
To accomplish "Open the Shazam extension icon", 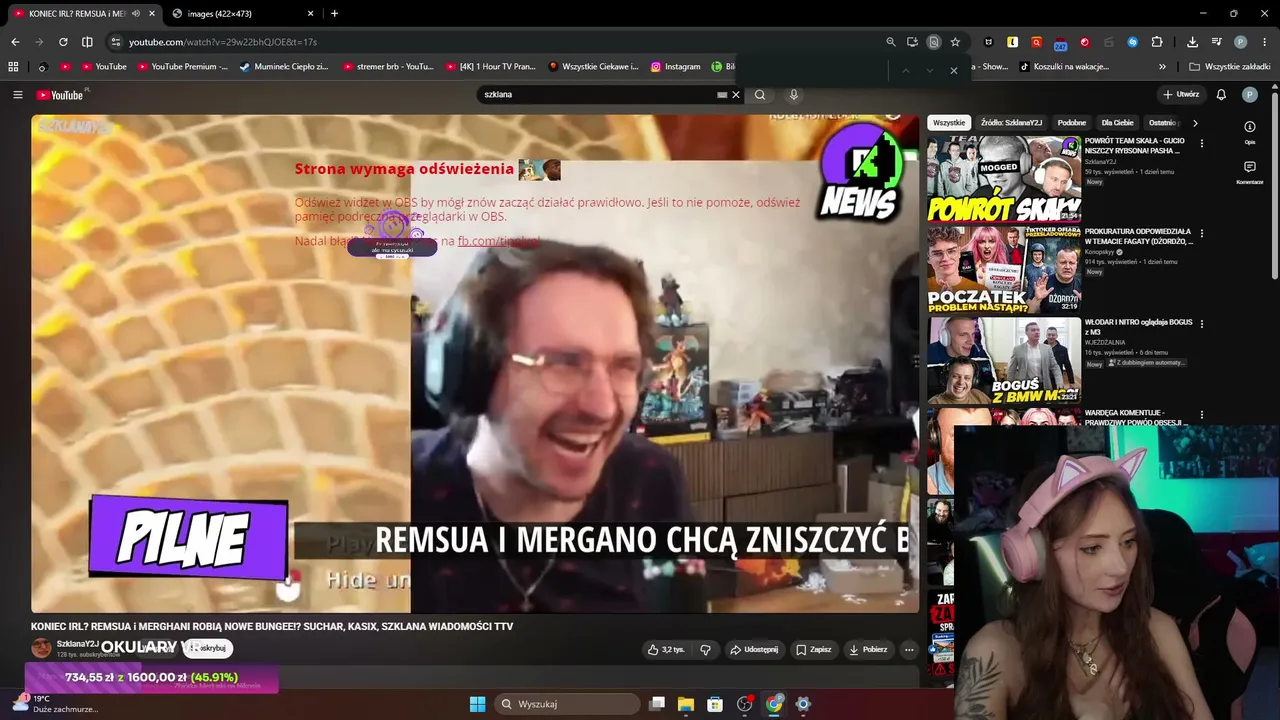I will click(1133, 42).
